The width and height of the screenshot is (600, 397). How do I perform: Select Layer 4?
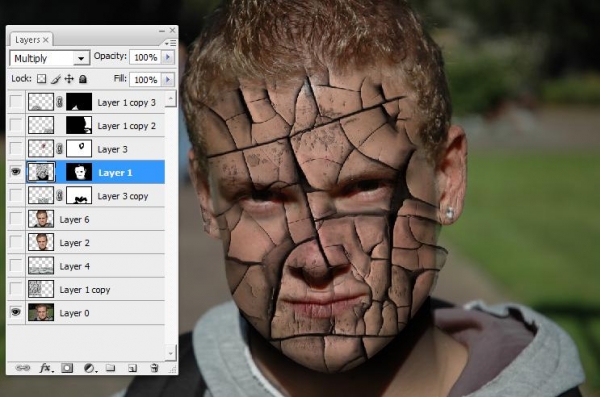(x=86, y=266)
